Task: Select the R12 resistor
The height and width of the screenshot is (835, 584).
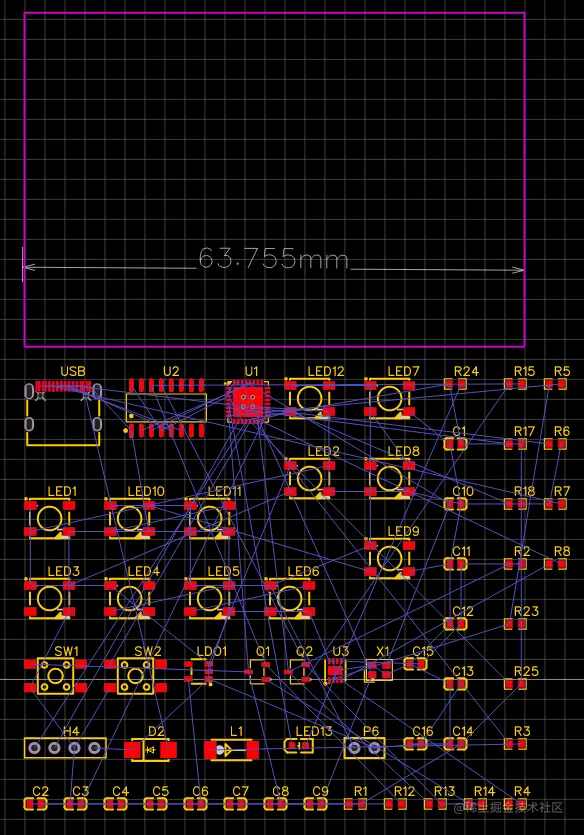Action: coord(395,804)
